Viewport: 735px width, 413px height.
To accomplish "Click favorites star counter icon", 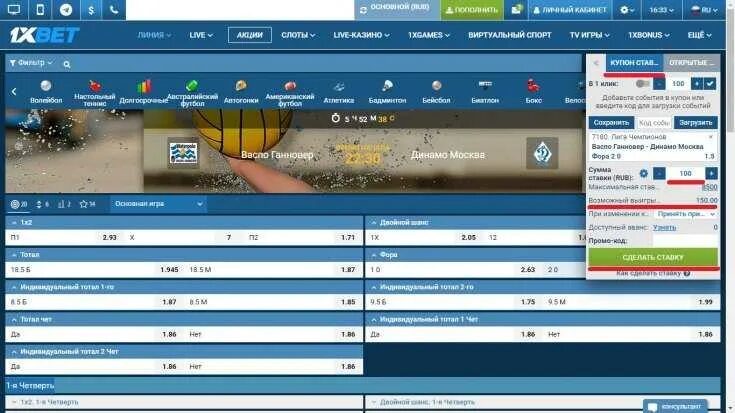I will [87, 204].
